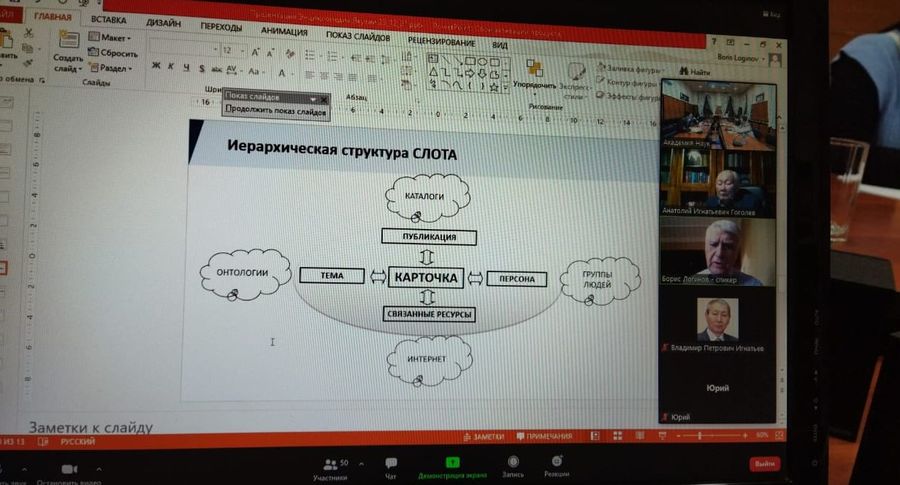Open the ВИД ribbon tab
The width and height of the screenshot is (900, 485).
pos(499,45)
